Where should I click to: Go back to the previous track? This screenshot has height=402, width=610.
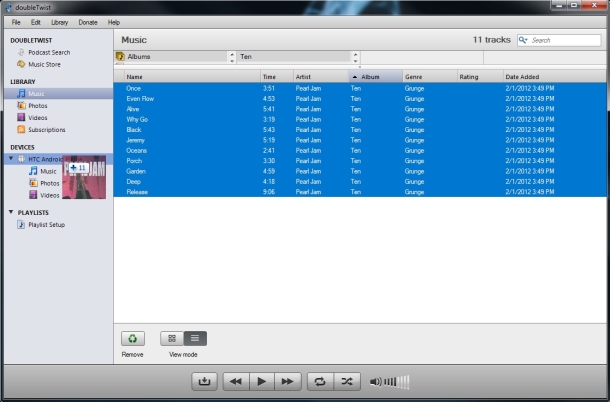click(x=235, y=381)
